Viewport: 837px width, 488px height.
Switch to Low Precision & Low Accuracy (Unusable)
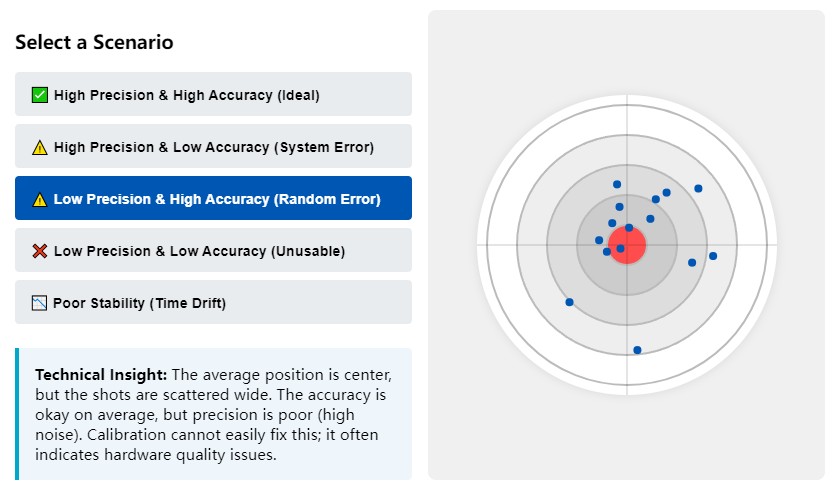tap(213, 251)
